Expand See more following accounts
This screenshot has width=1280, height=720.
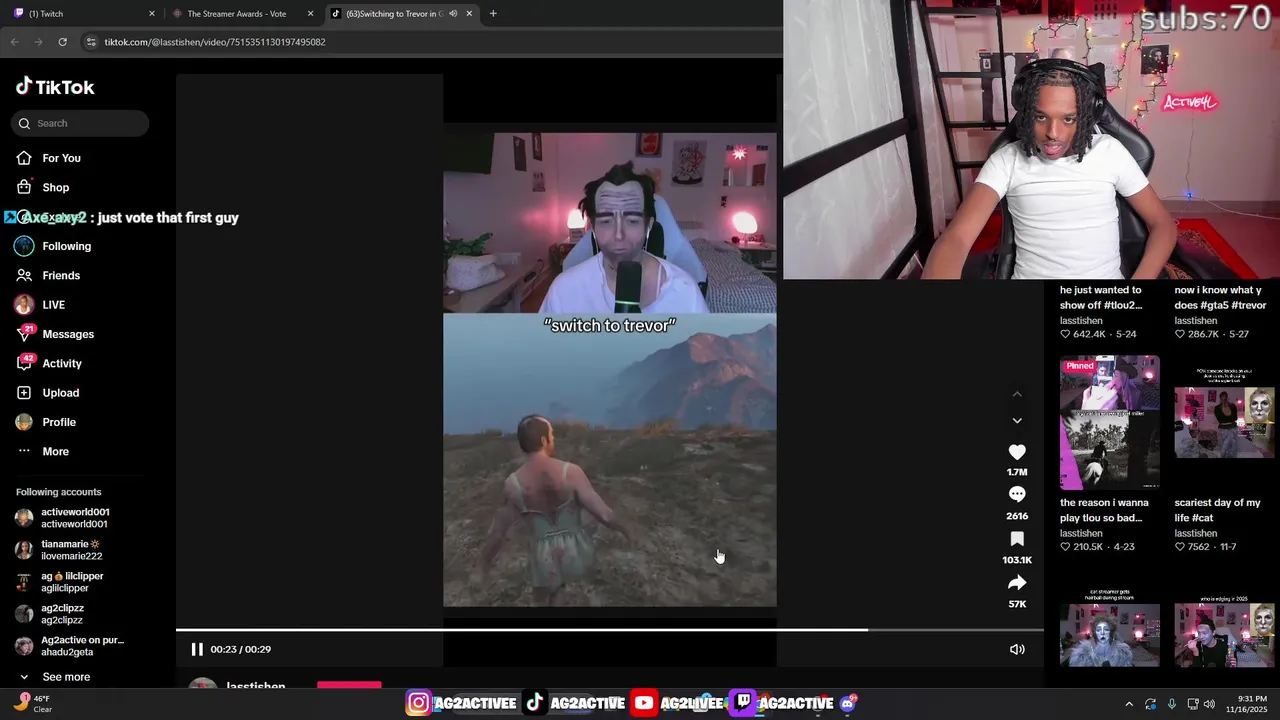(x=54, y=677)
